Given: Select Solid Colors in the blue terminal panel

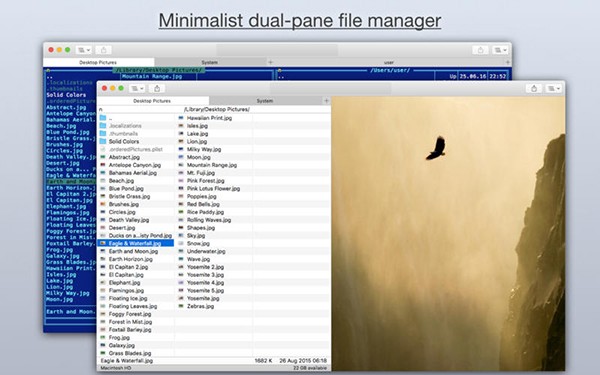Looking at the screenshot, I should click(x=66, y=95).
